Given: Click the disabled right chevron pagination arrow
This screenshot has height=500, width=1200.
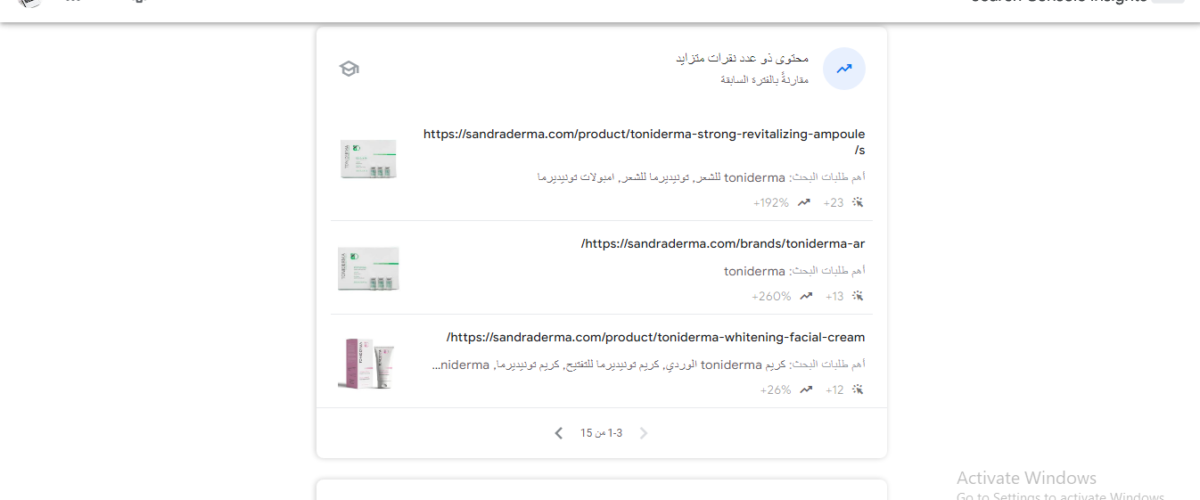Looking at the screenshot, I should pyautogui.click(x=644, y=433).
